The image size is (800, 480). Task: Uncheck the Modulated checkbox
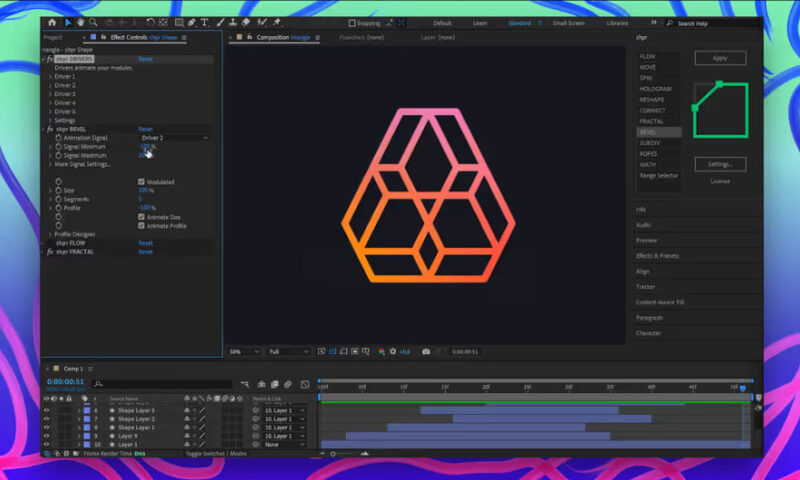(141, 182)
